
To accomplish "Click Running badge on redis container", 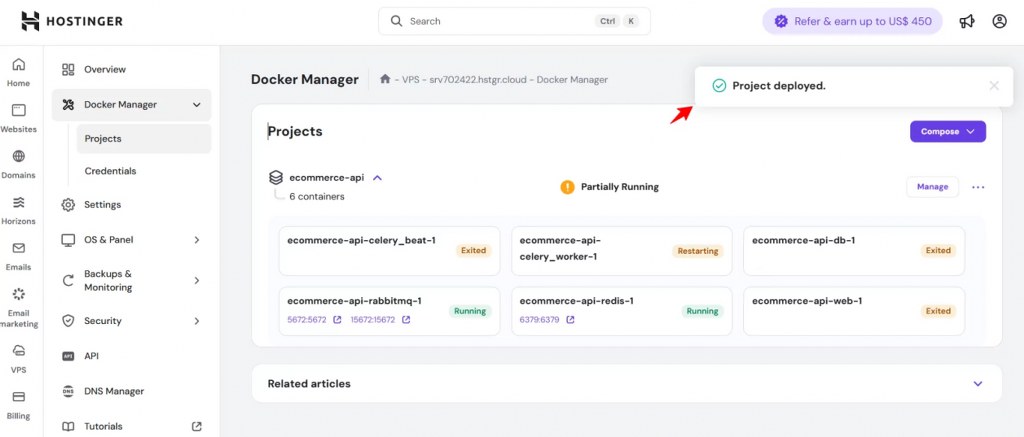I will 703,311.
